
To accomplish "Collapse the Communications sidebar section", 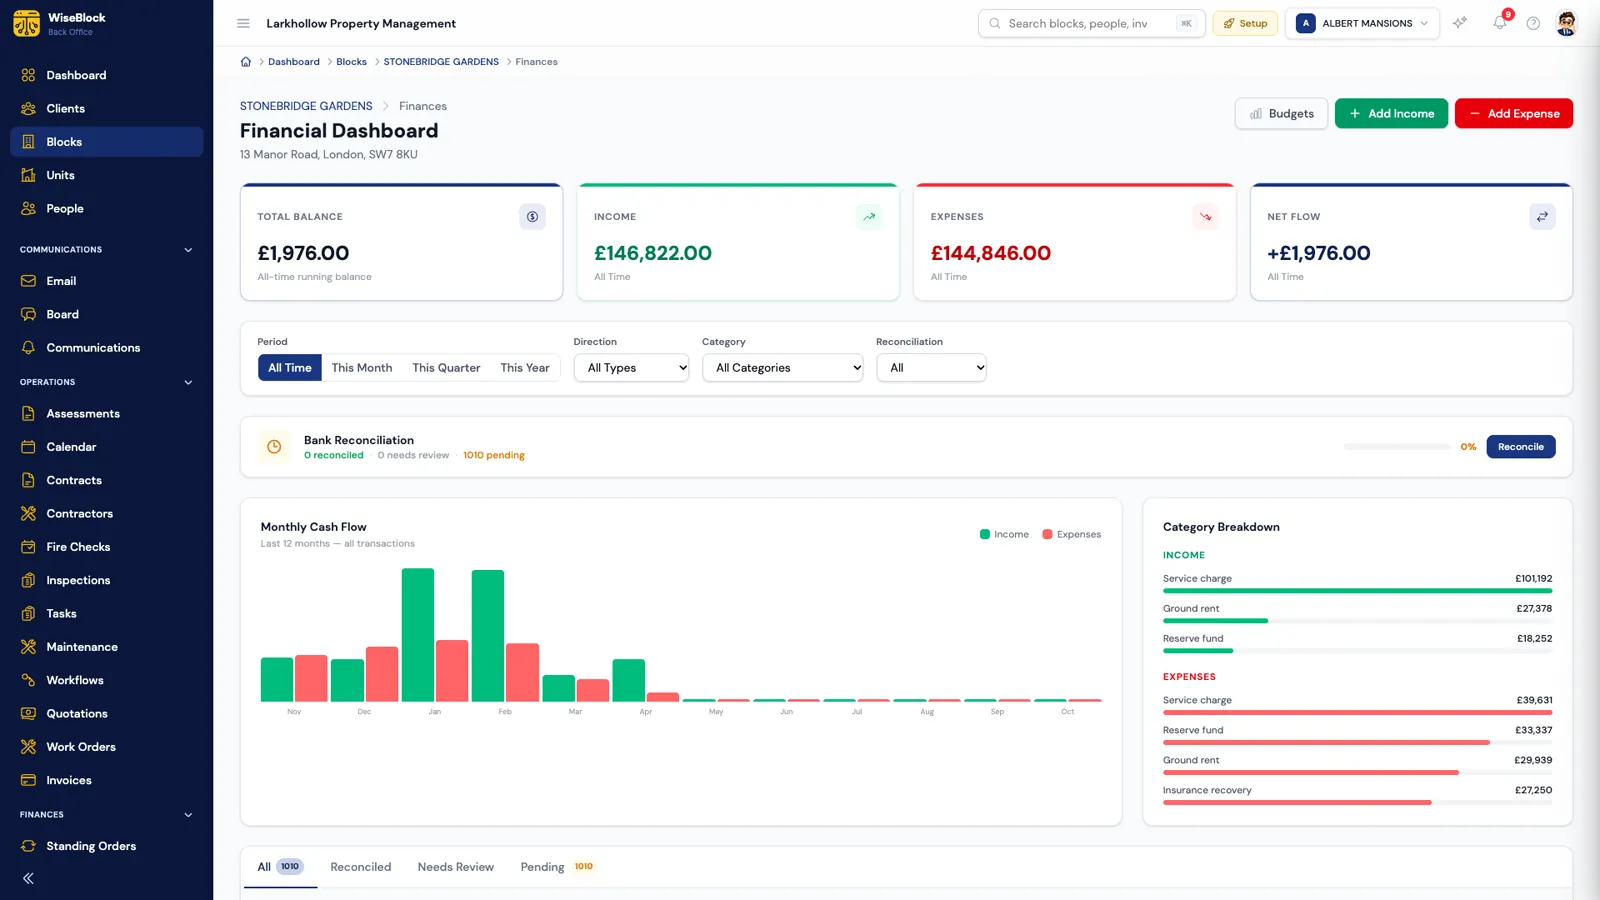I will pyautogui.click(x=188, y=250).
